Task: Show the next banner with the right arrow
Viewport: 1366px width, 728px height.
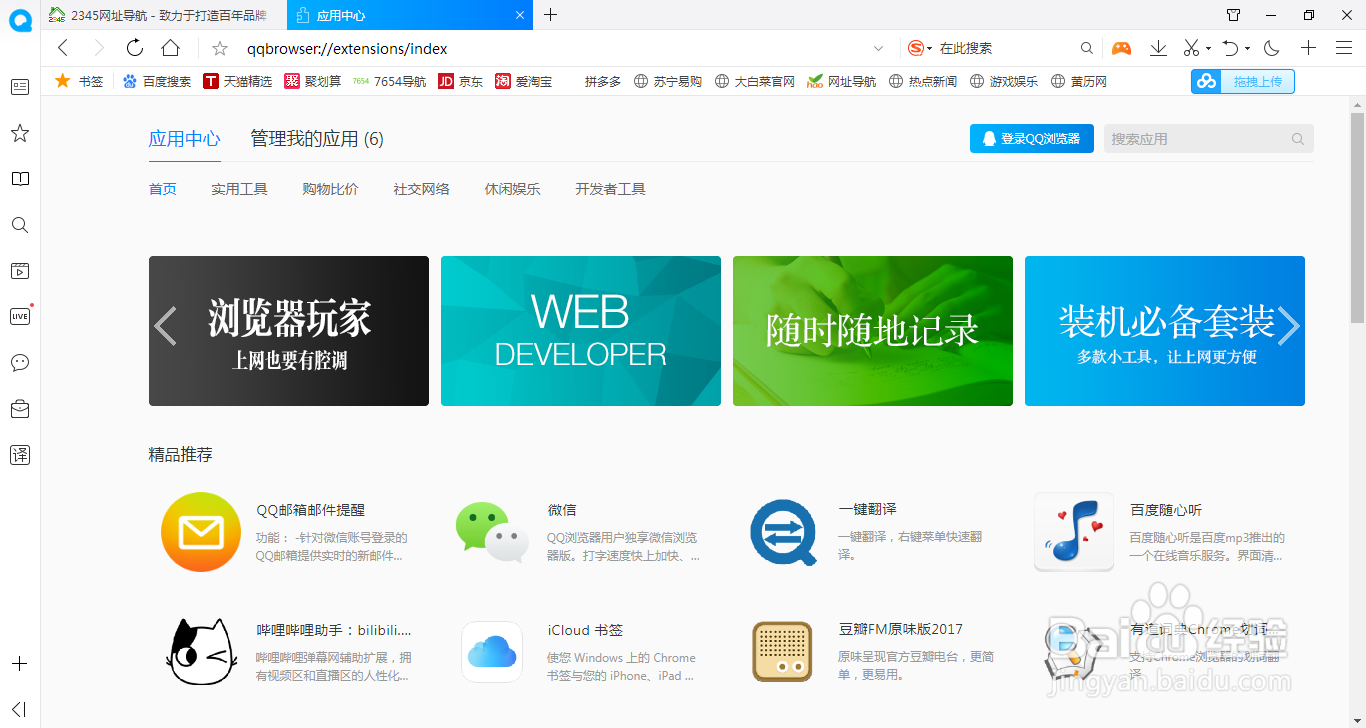Action: [x=1289, y=326]
